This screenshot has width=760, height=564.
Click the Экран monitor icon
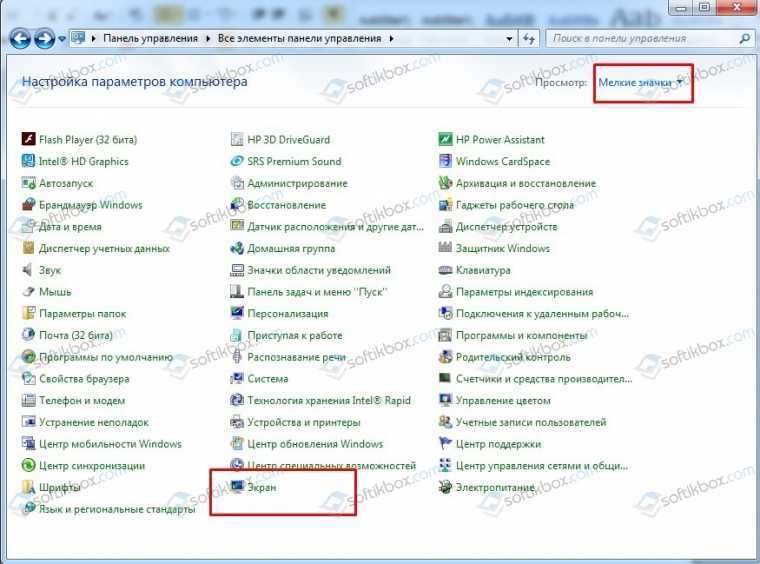tap(237, 486)
